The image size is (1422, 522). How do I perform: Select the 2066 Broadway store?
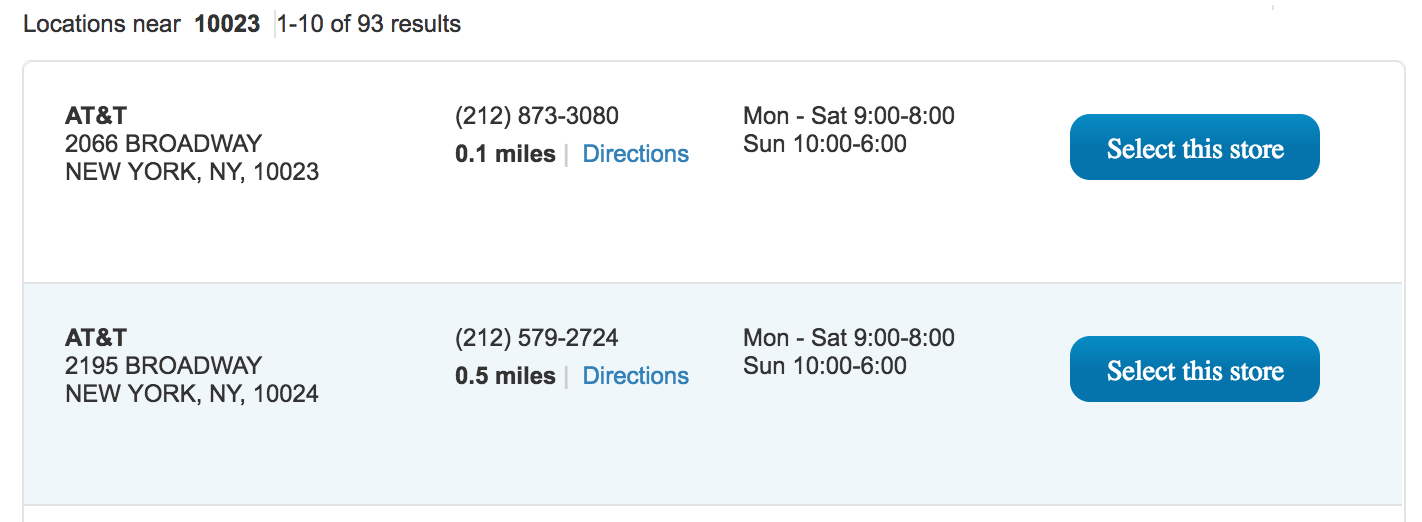point(1194,148)
